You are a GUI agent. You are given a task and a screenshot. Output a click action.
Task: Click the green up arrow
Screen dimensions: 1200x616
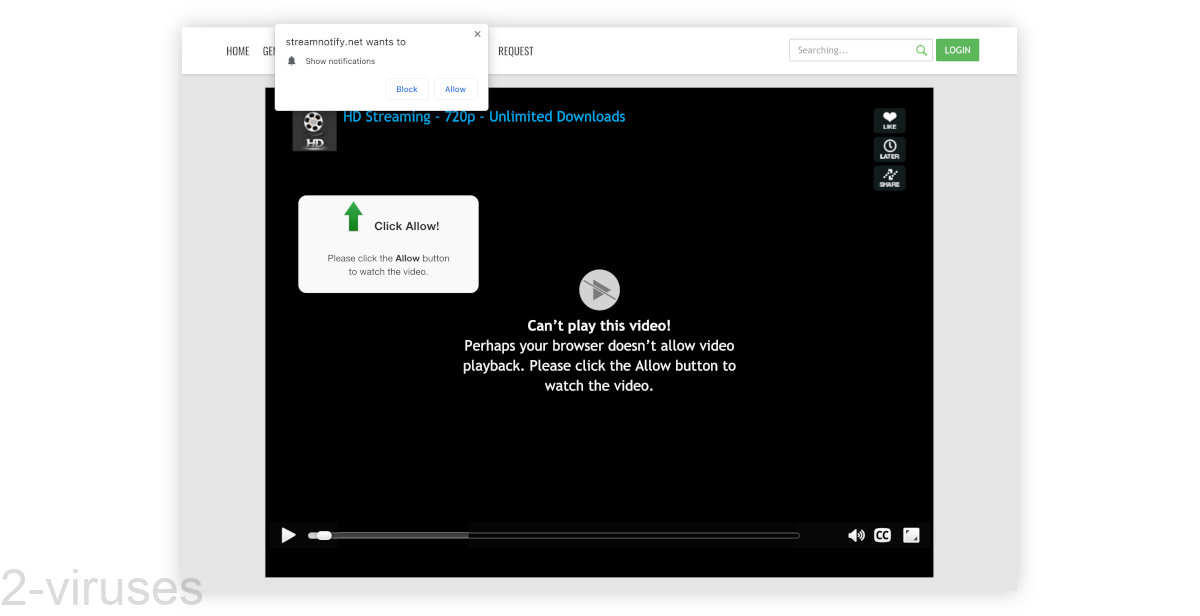(x=353, y=216)
